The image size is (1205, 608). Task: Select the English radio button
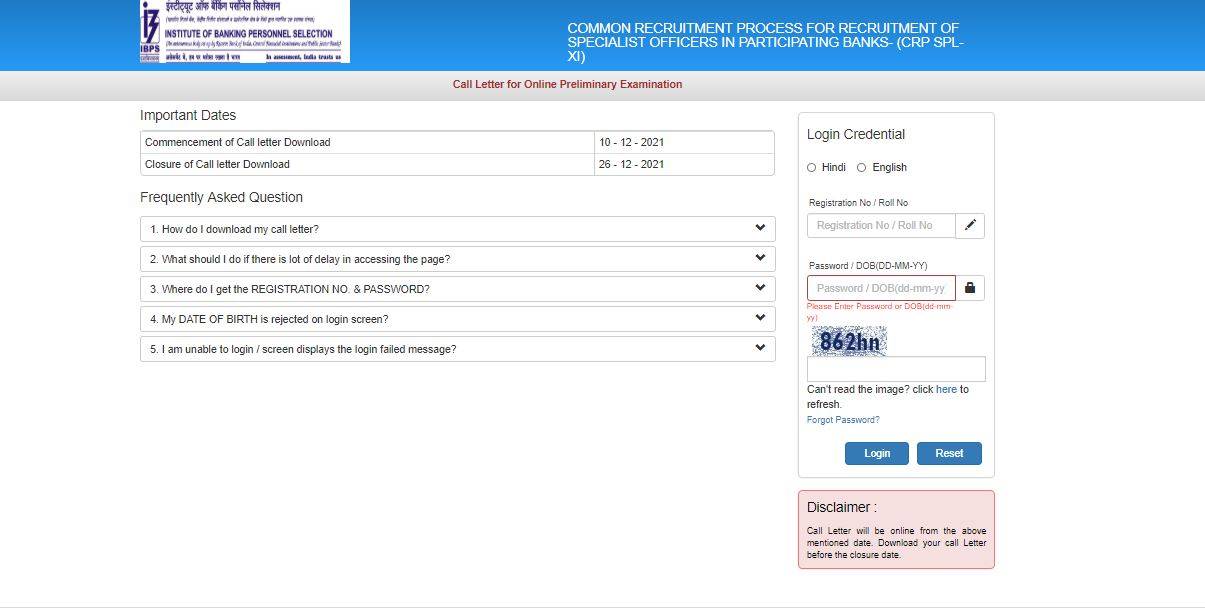pos(862,167)
